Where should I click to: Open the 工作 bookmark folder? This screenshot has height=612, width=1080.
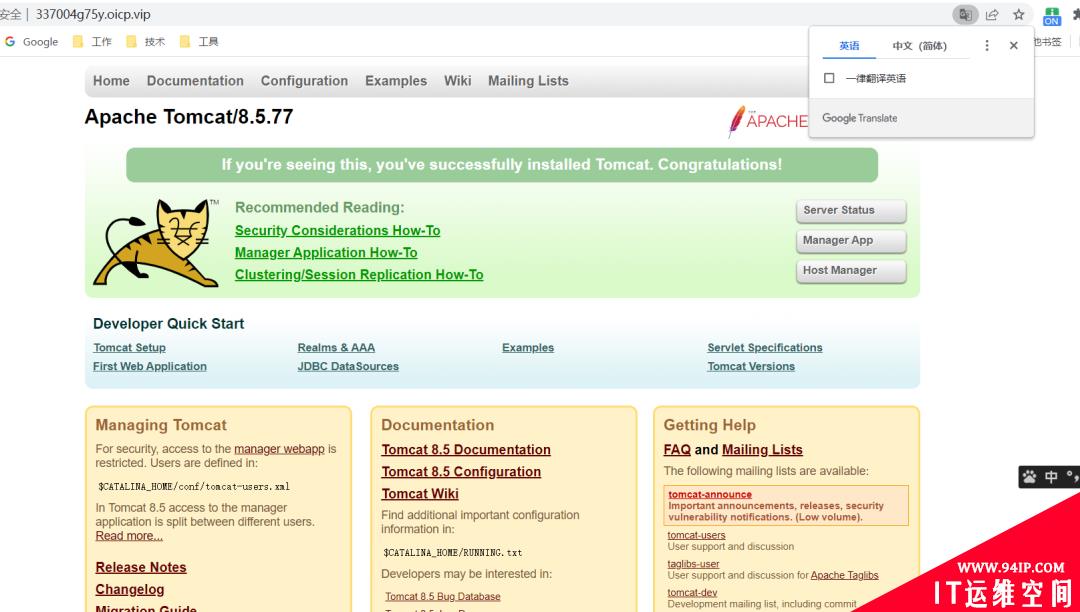pyautogui.click(x=92, y=41)
